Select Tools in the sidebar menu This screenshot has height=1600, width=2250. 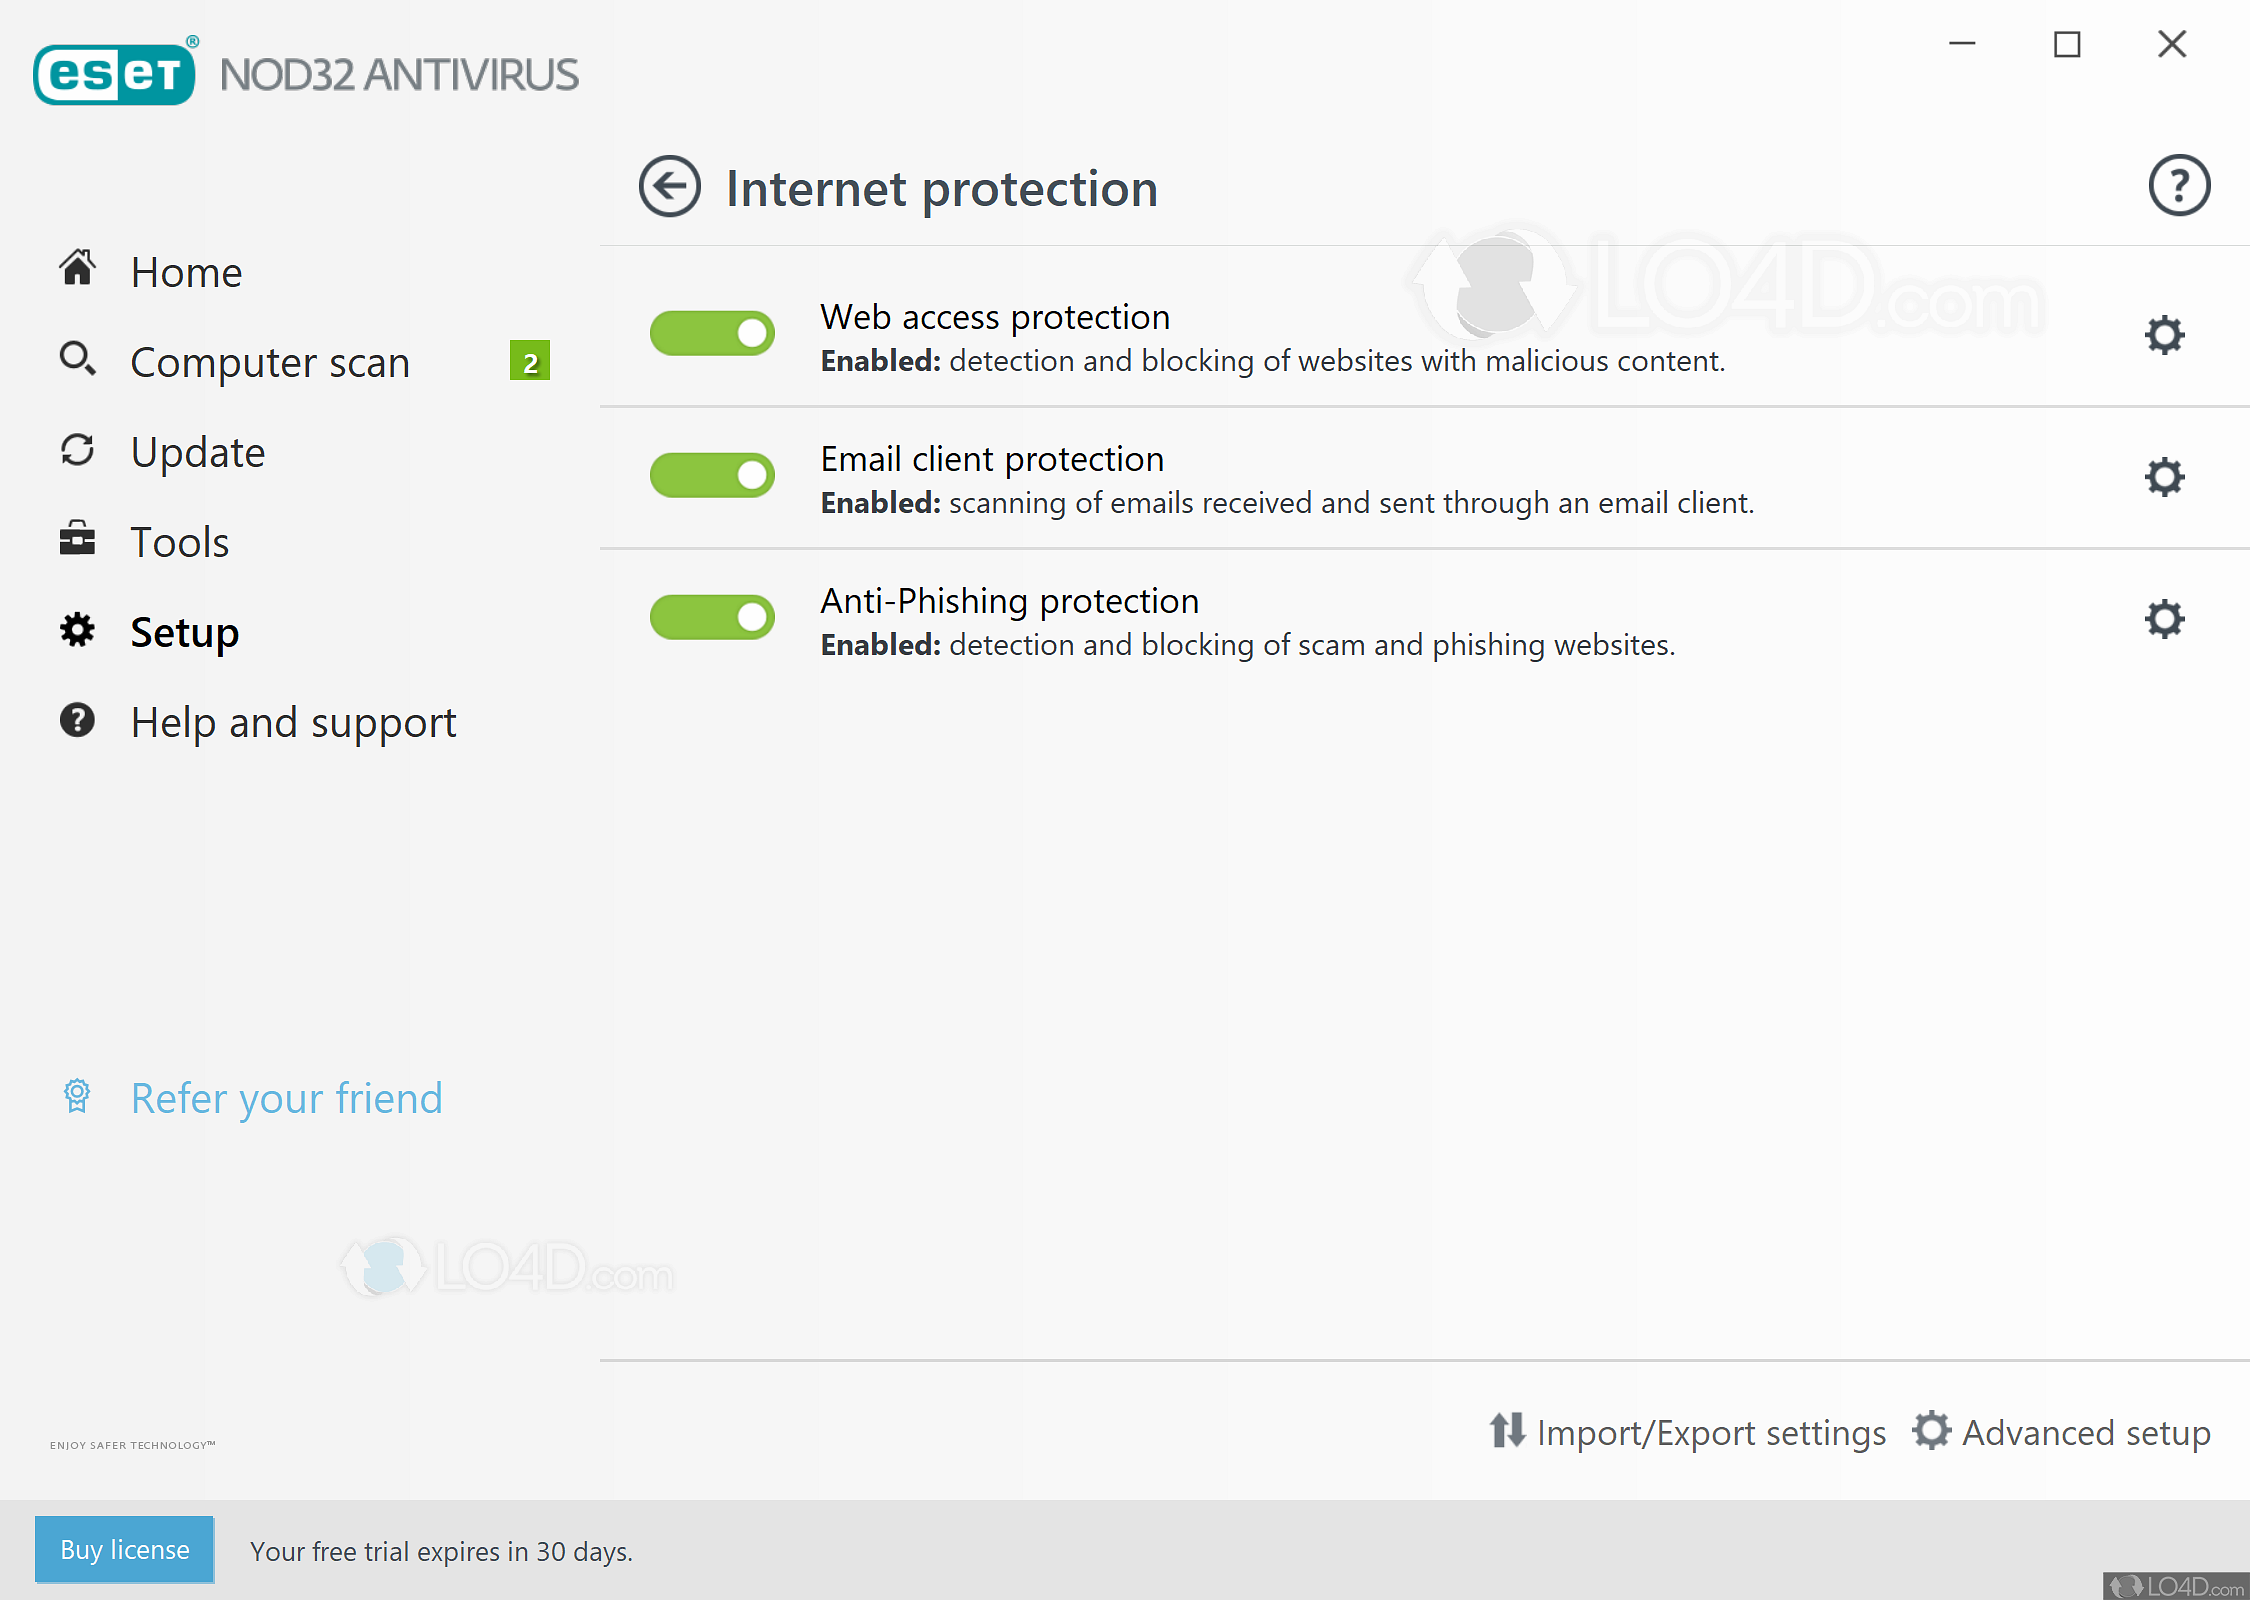[180, 540]
